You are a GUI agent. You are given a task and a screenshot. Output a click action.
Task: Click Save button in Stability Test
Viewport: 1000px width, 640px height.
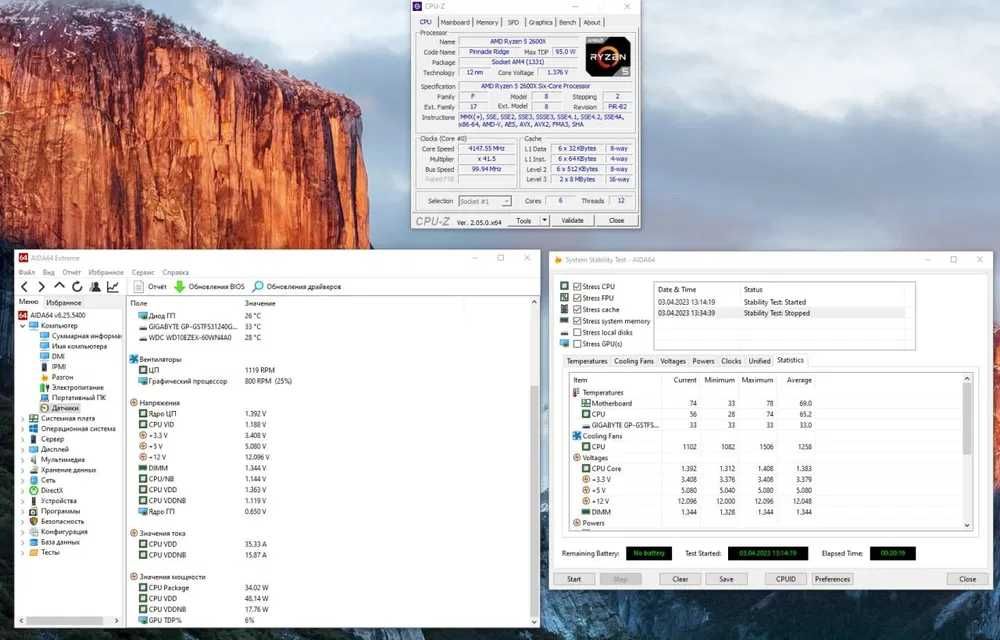pyautogui.click(x=726, y=579)
